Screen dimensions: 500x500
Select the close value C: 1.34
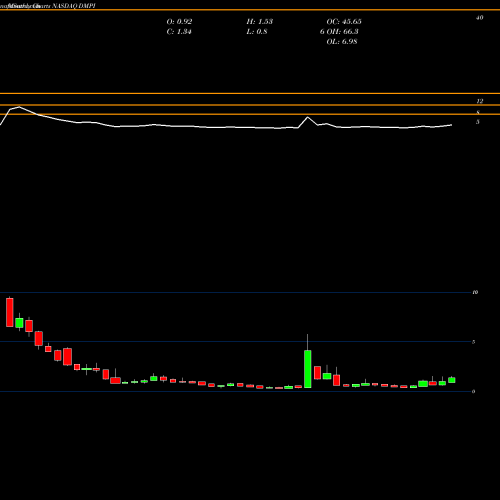179,32
